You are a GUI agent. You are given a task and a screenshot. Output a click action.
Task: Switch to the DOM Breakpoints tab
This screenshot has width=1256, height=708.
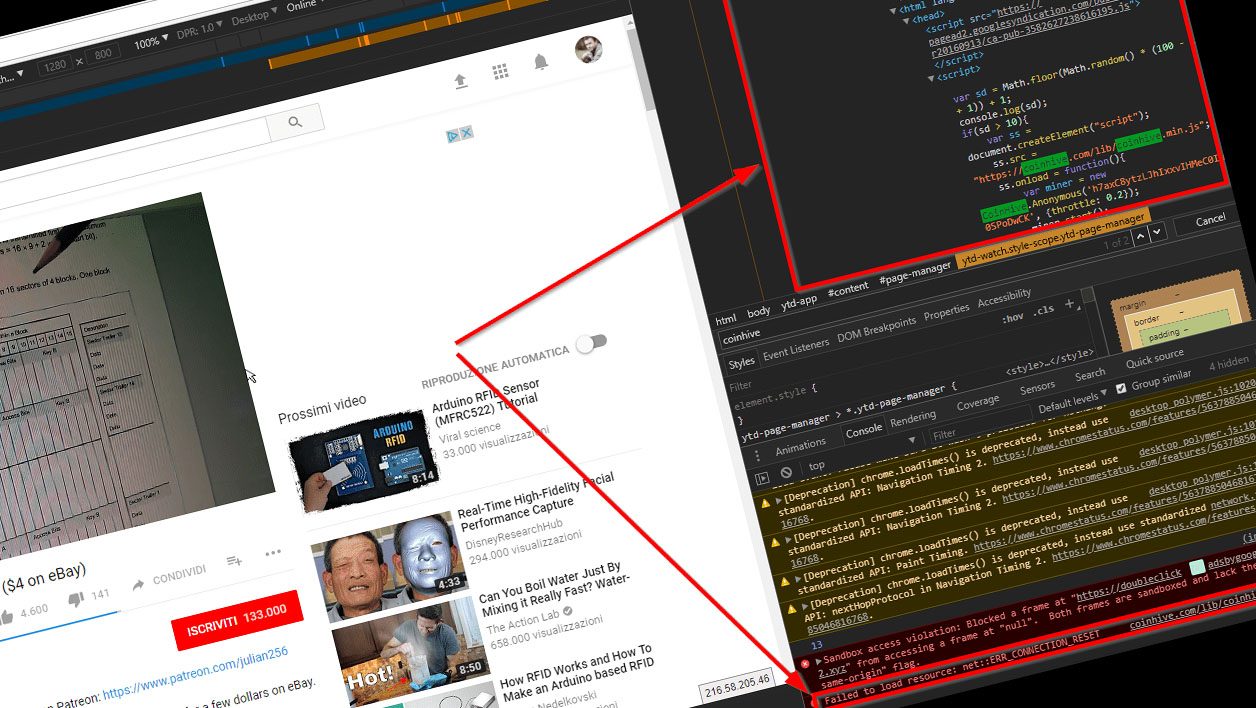tap(876, 329)
